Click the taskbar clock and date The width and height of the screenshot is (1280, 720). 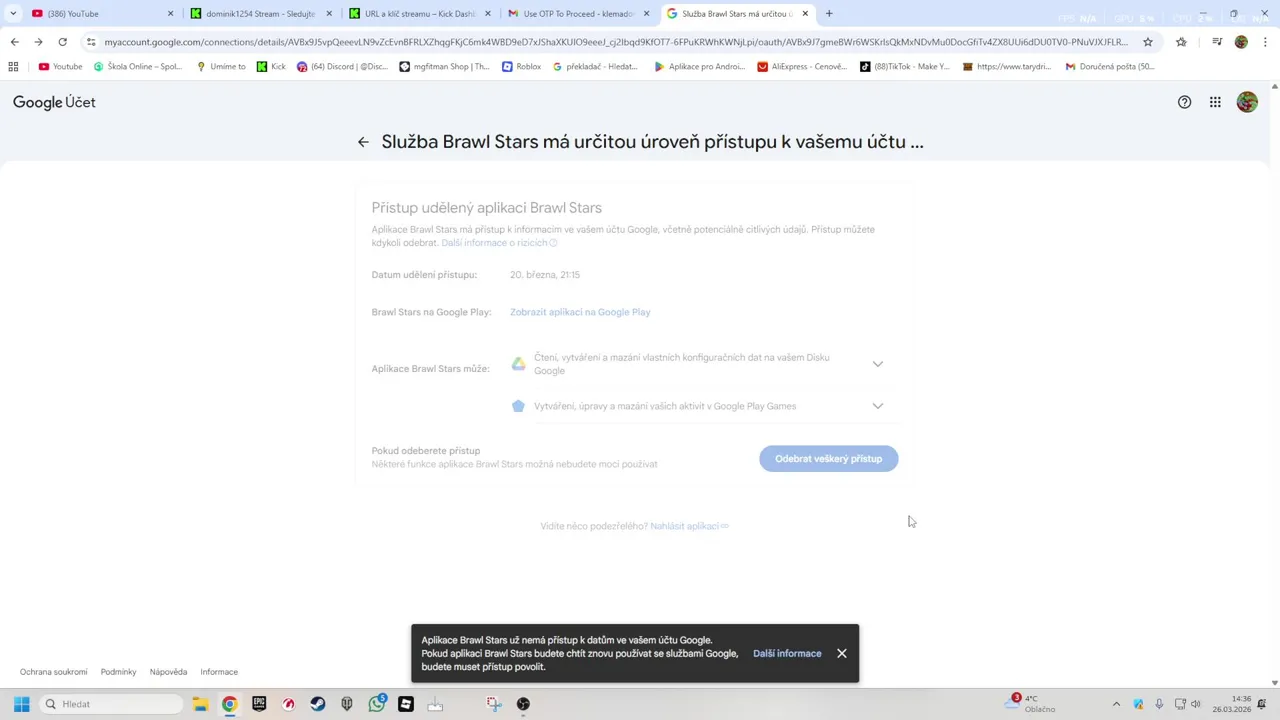[1232, 704]
